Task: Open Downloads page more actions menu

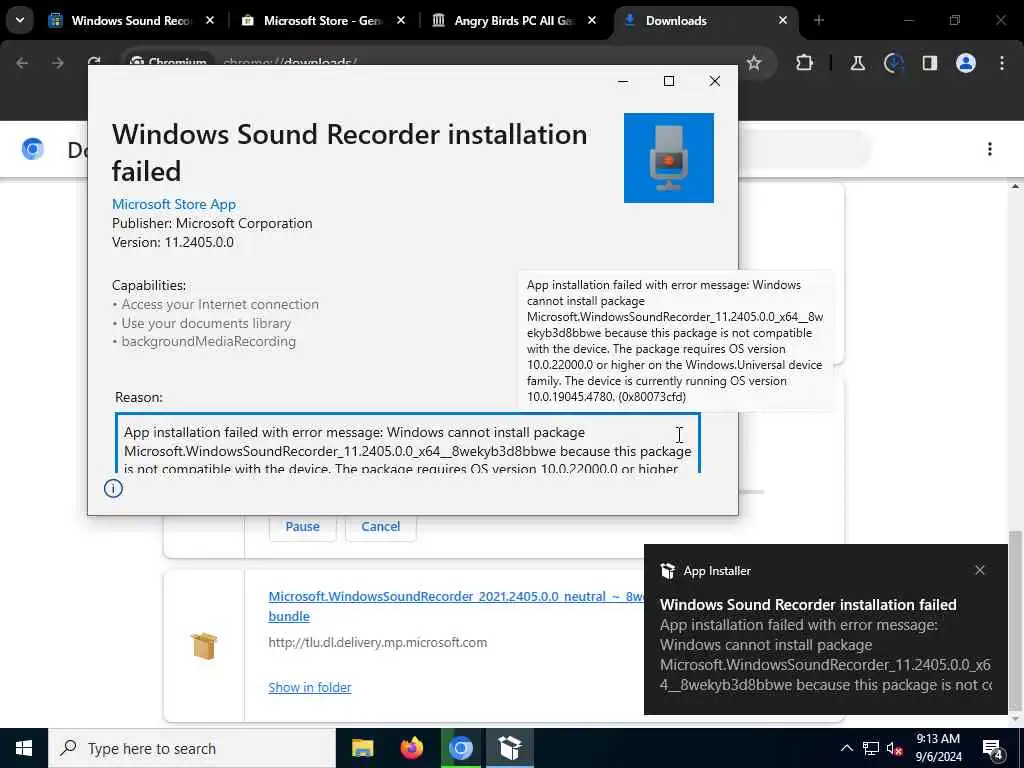Action: [x=990, y=149]
